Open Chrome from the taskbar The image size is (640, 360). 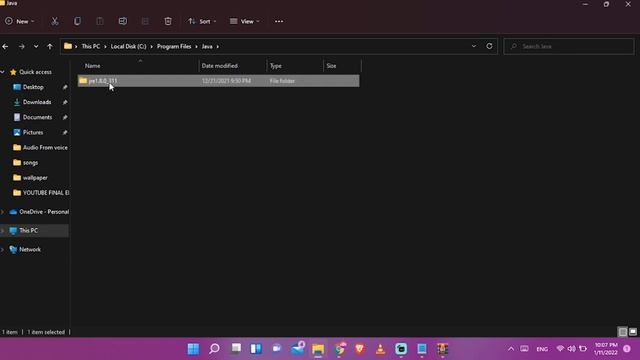pyautogui.click(x=339, y=349)
